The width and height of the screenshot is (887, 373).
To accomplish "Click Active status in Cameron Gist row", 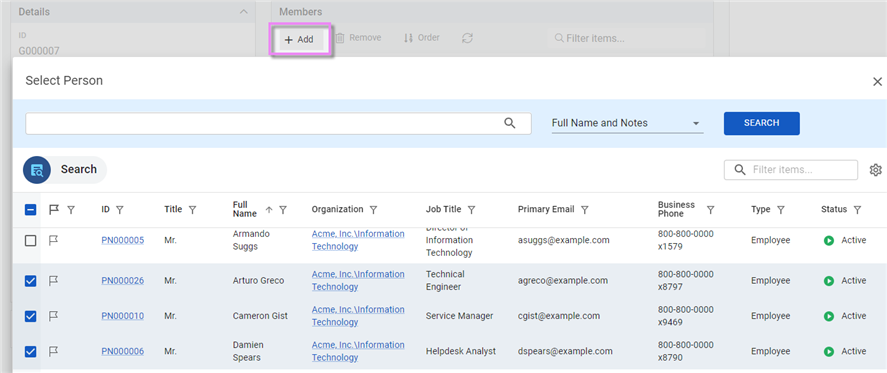I will pos(845,316).
